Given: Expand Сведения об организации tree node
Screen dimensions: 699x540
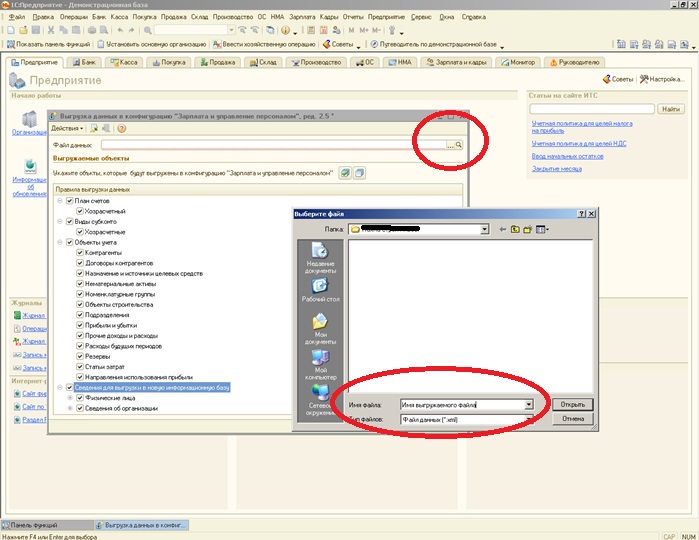Looking at the screenshot, I should pos(70,408).
